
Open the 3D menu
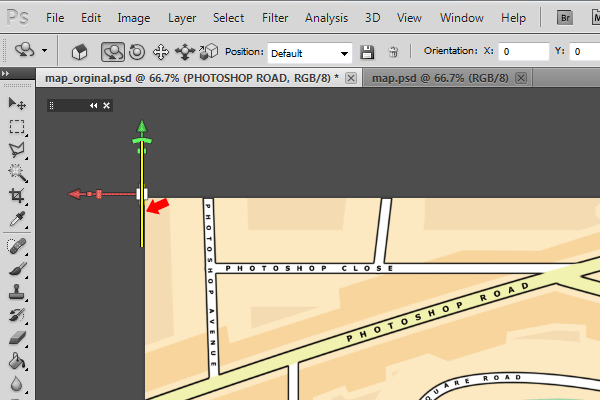(x=372, y=18)
